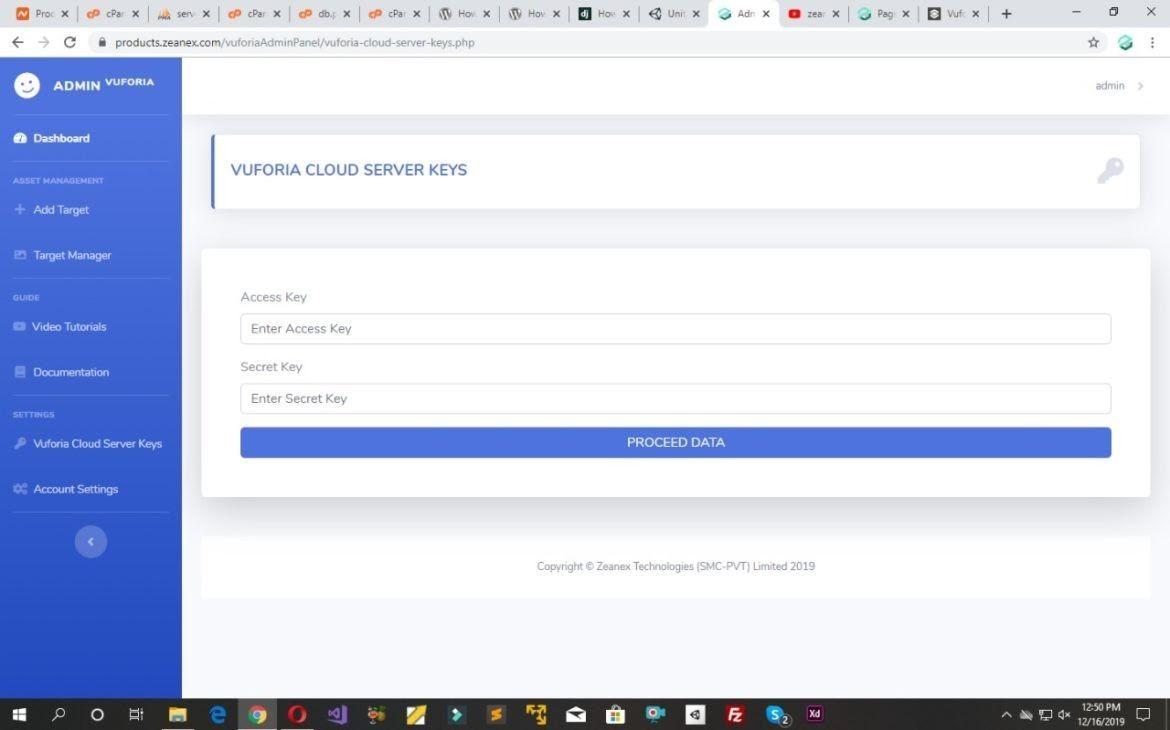Open File Explorer from taskbar
The width and height of the screenshot is (1170, 730).
(178, 714)
